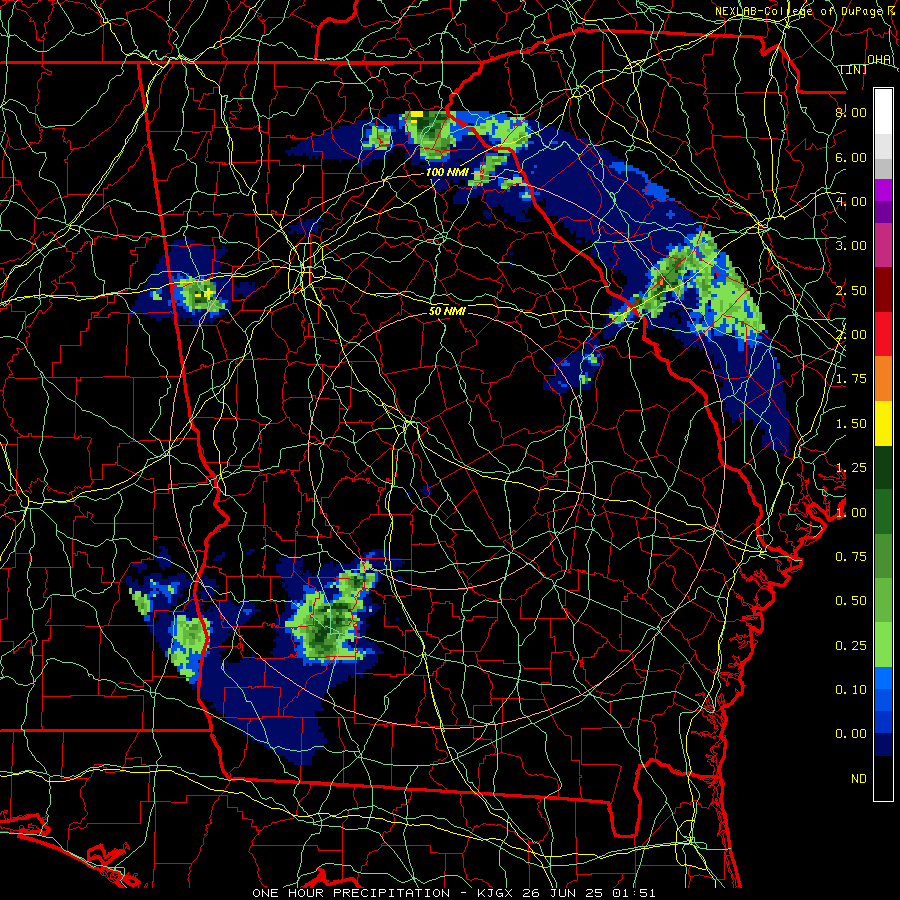
Task: Click the pink 3.00 legend swatch
Action: [883, 246]
